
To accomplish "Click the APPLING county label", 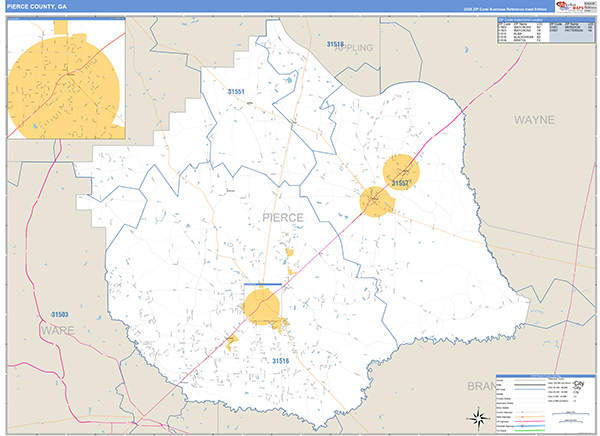I will [354, 48].
